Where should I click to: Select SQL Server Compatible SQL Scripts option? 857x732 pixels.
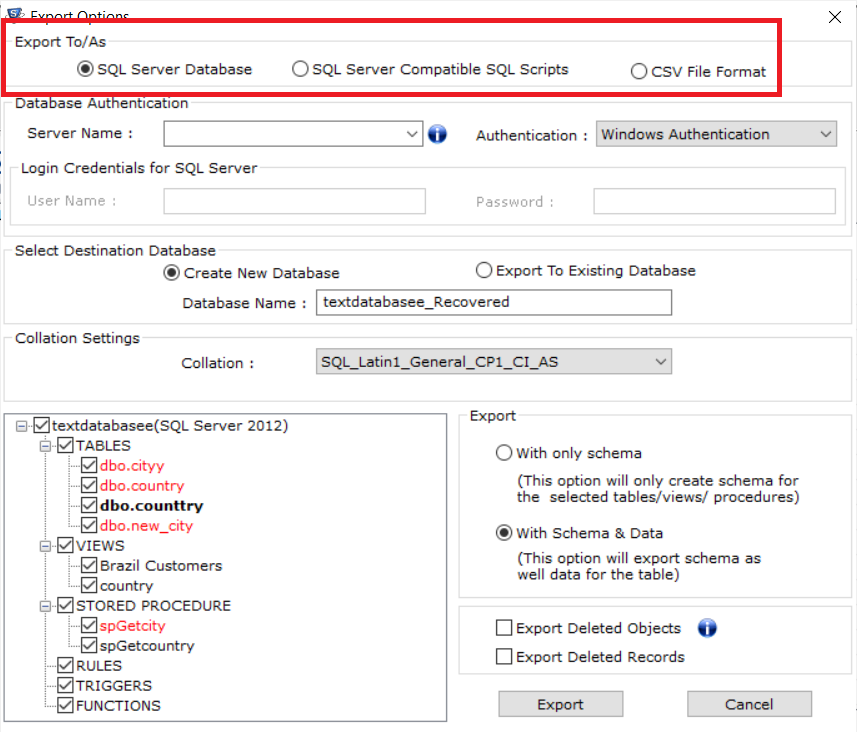point(300,70)
